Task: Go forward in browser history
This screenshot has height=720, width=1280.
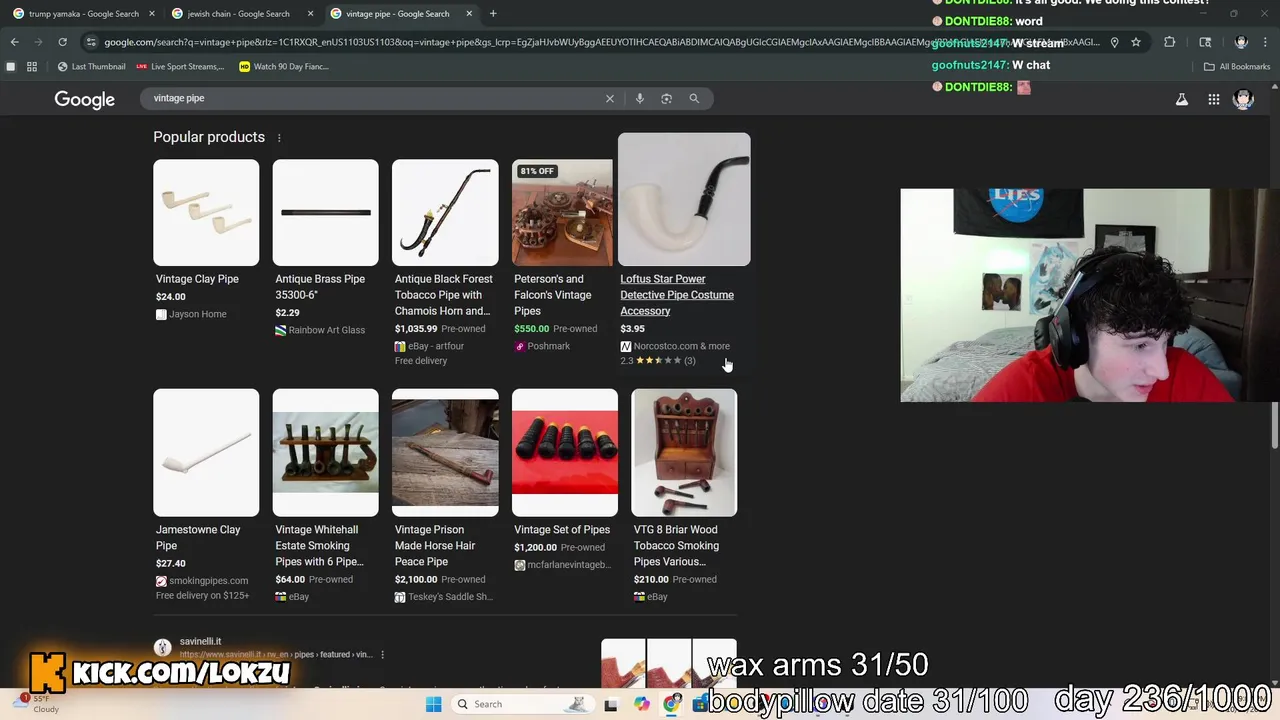Action: [38, 42]
